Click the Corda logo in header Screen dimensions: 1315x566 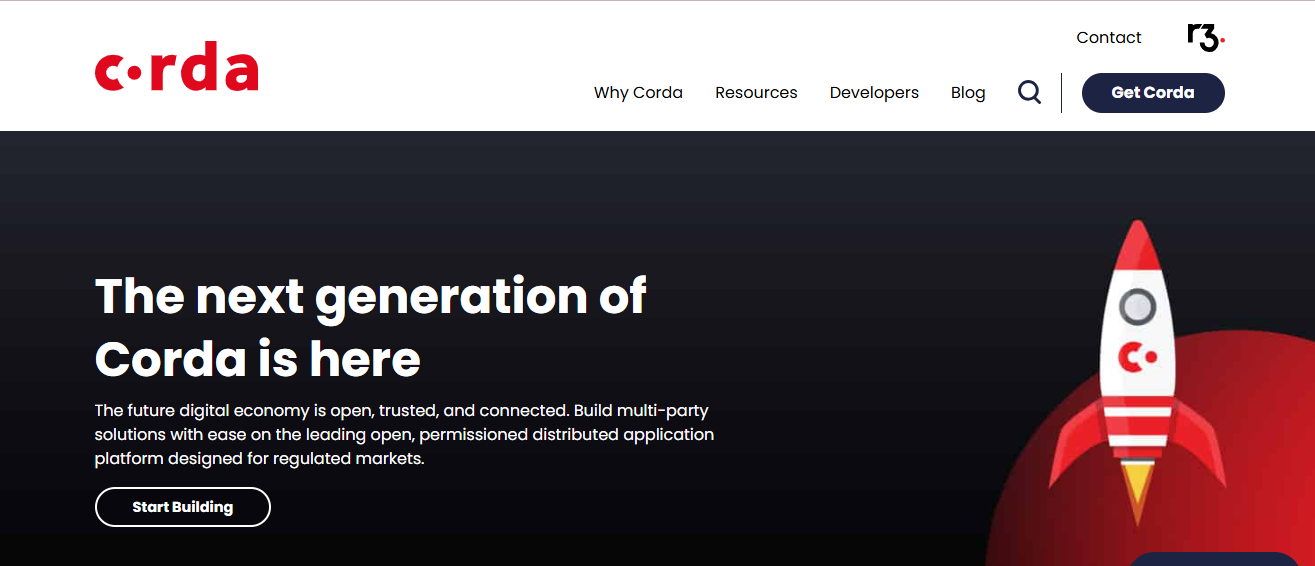[177, 67]
